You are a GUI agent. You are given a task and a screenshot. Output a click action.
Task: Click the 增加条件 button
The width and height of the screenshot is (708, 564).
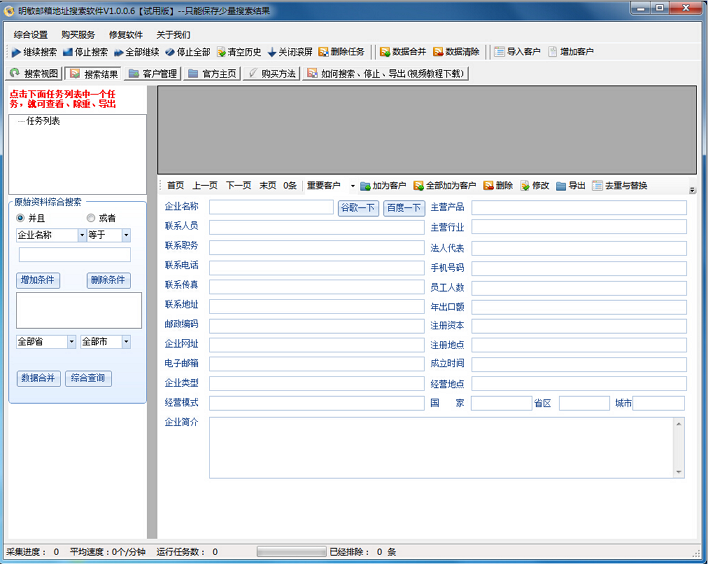pyautogui.click(x=38, y=280)
